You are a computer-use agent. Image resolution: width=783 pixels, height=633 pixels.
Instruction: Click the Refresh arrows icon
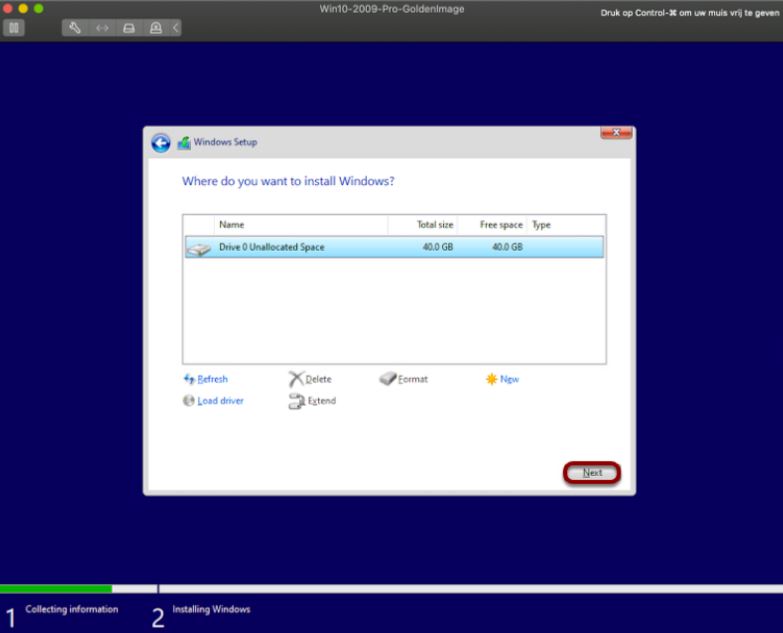(189, 379)
